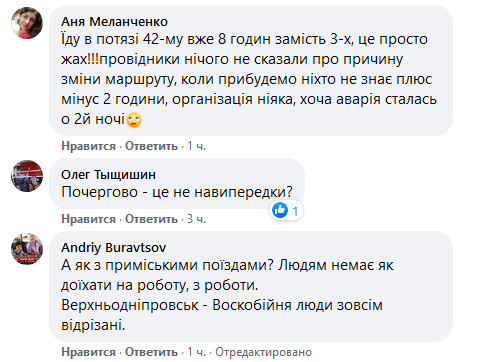The image size is (492, 362).
Task: Click the comment text 'Почергово - це не навипередки?'
Action: (x=177, y=192)
